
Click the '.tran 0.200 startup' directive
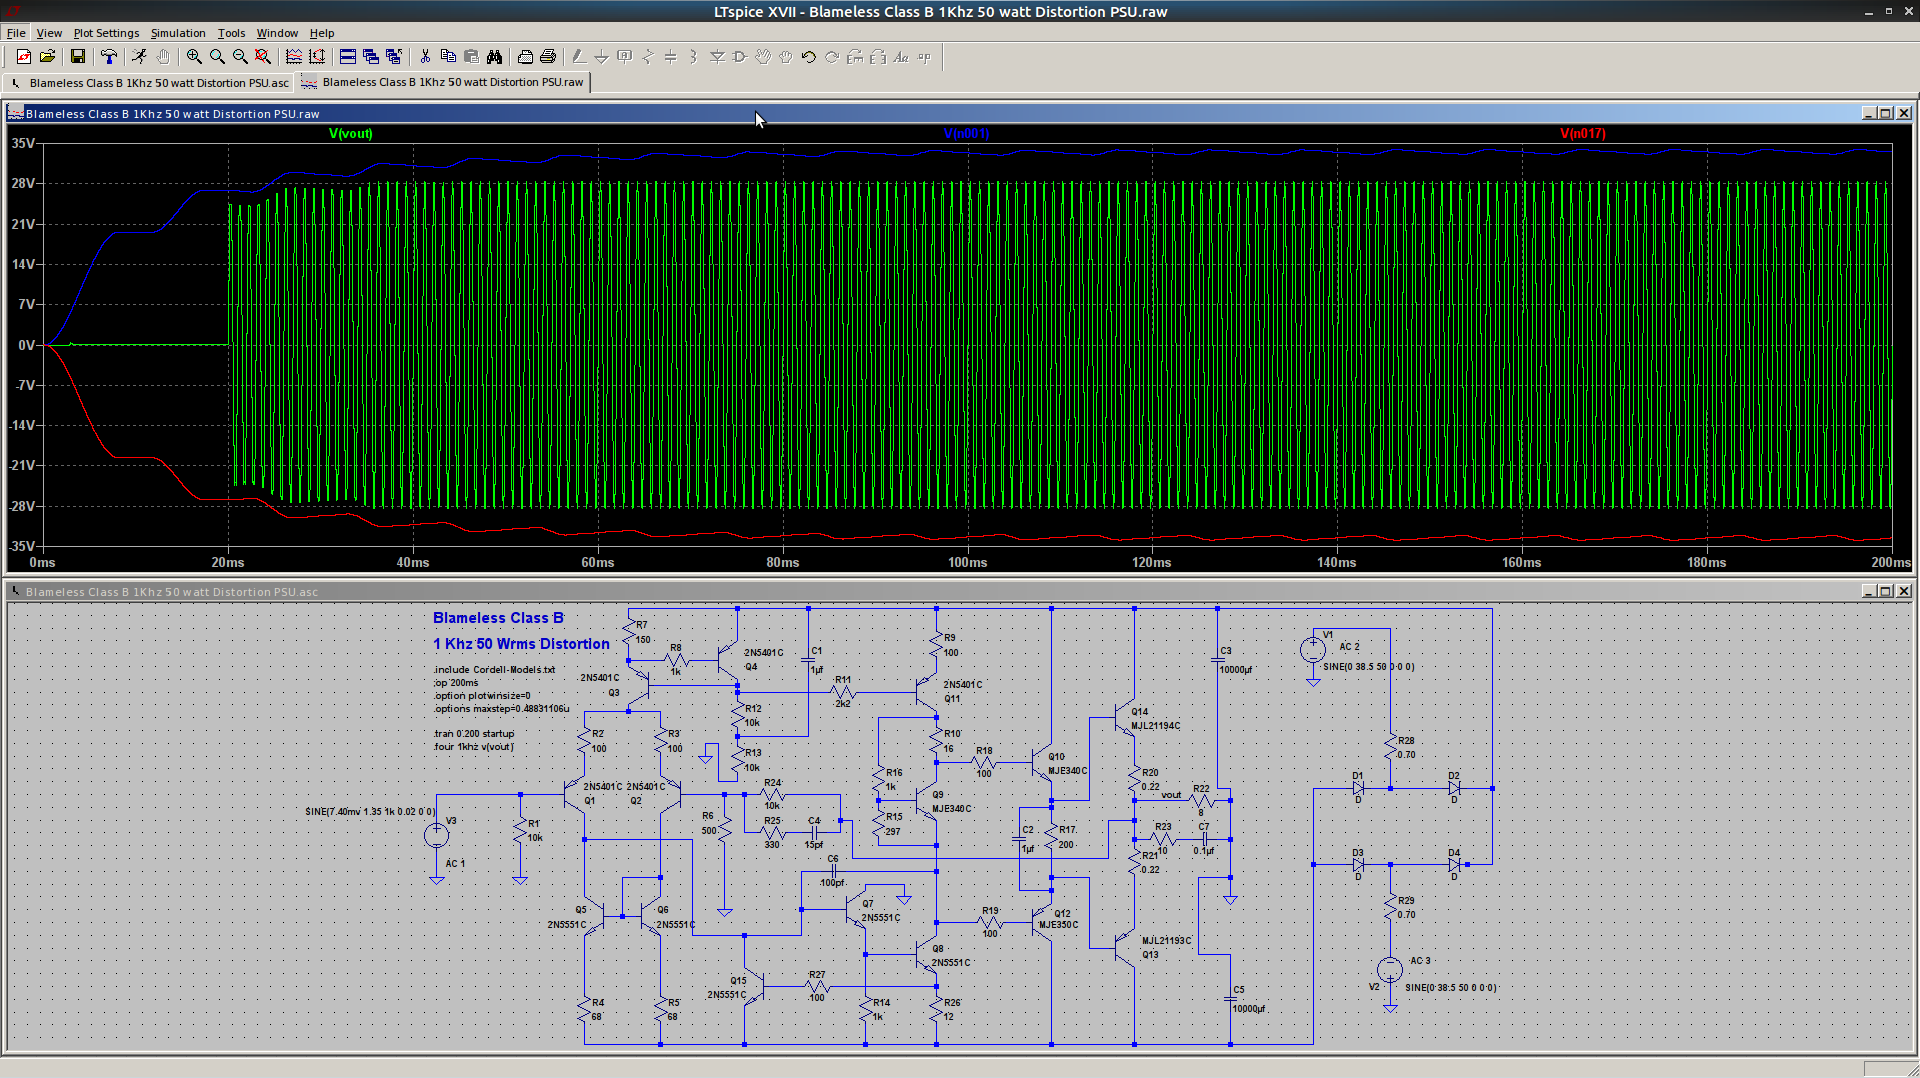[x=474, y=734]
